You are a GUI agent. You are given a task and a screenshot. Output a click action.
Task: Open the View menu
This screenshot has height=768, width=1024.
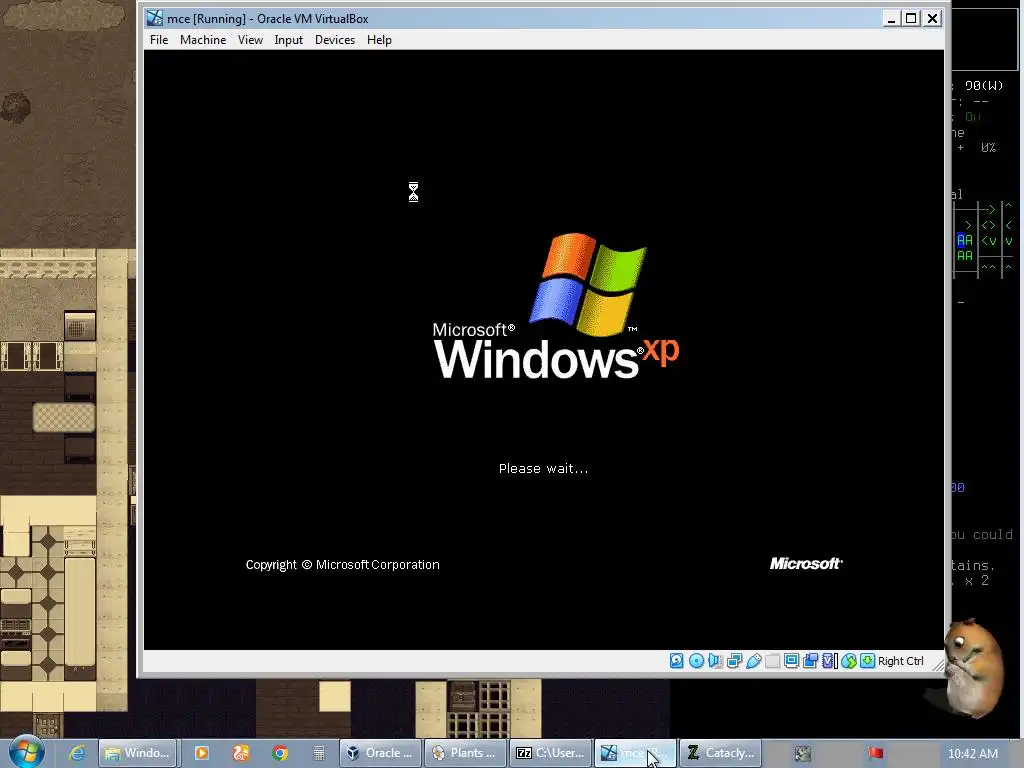(x=250, y=40)
